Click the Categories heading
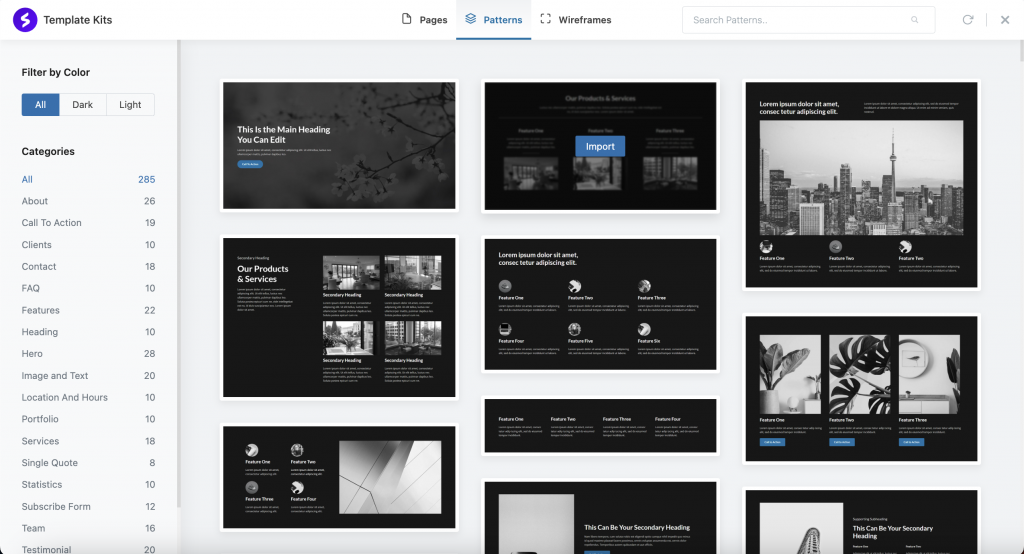 (x=48, y=152)
